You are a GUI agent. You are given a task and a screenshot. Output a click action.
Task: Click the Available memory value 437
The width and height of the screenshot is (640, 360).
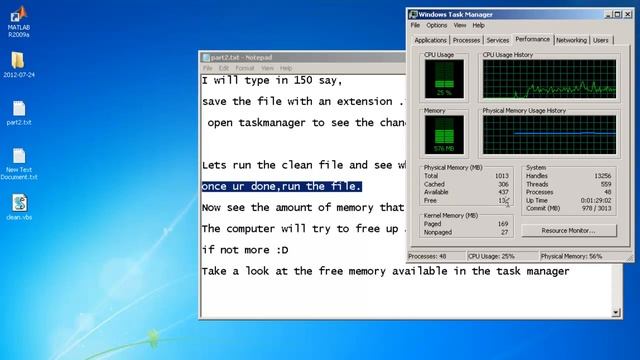point(503,192)
